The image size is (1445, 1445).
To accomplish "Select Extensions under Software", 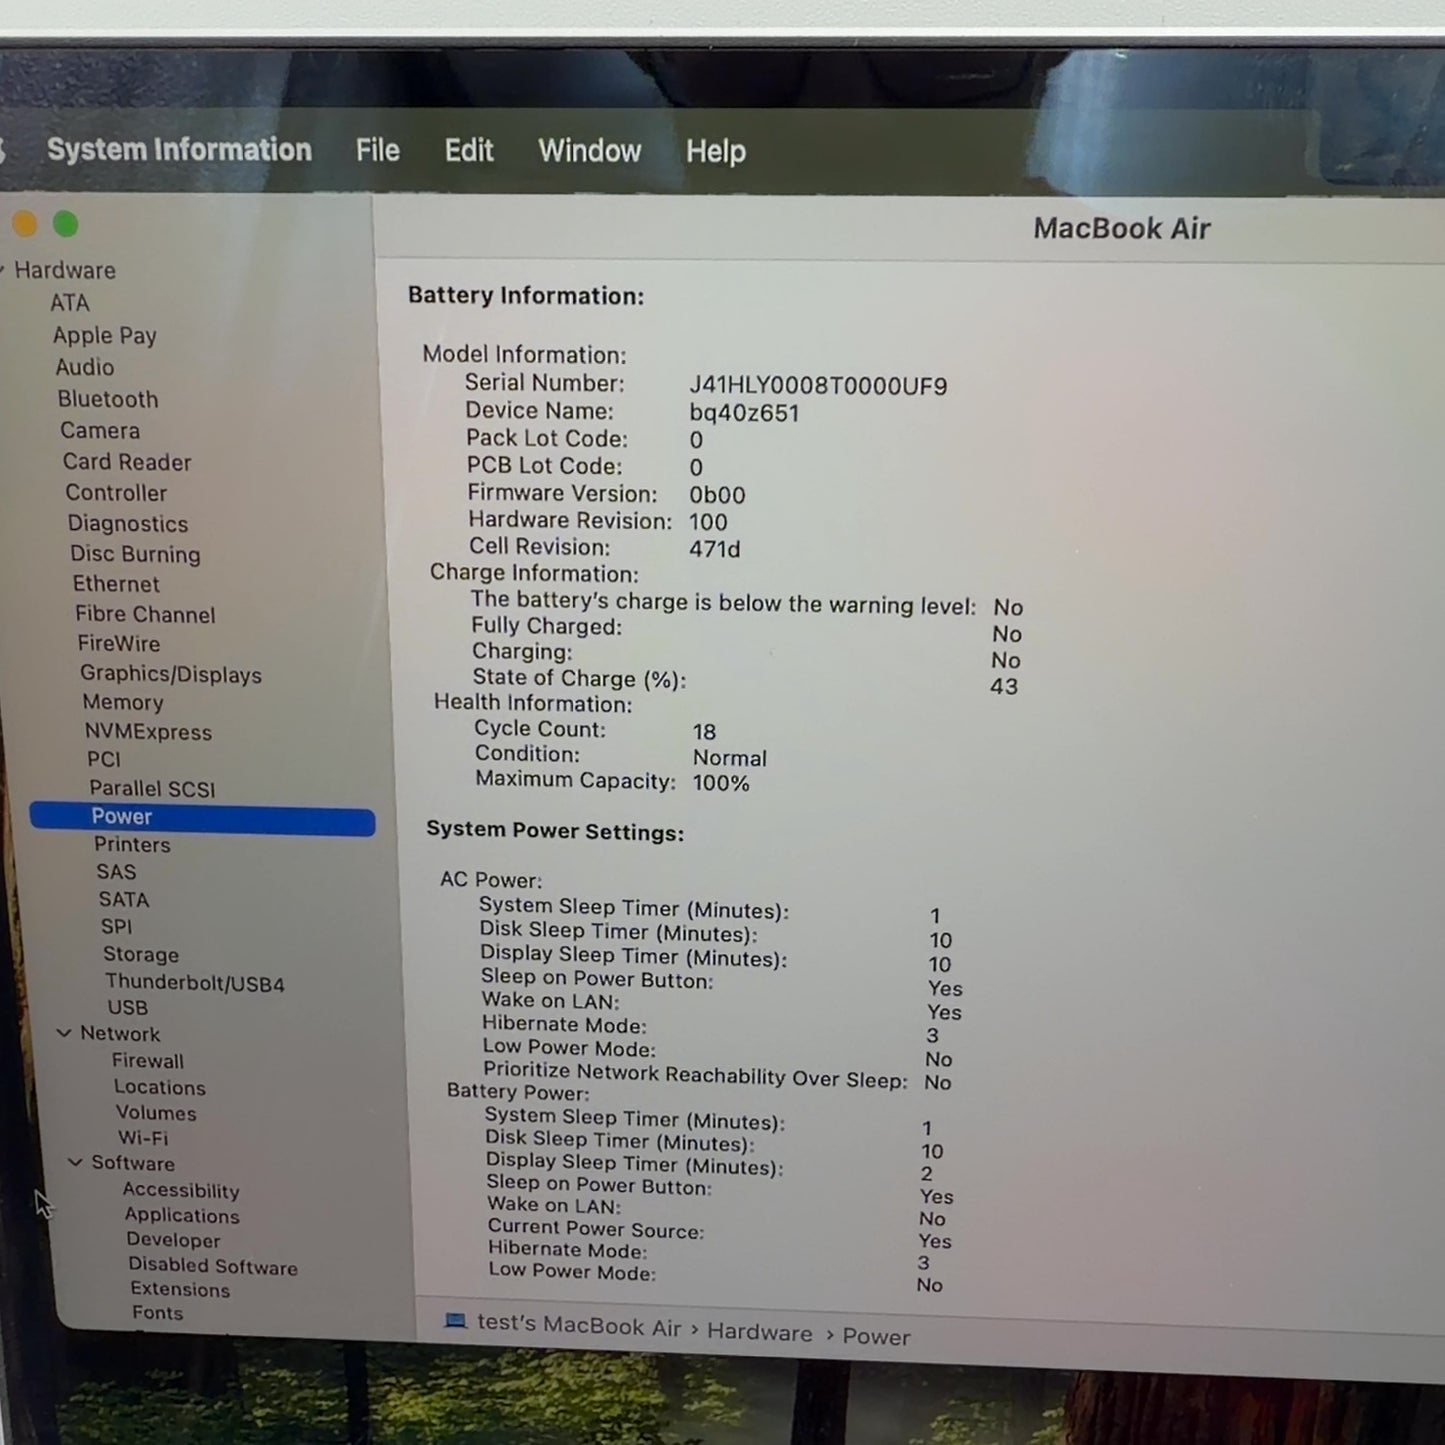I will pos(180,1290).
